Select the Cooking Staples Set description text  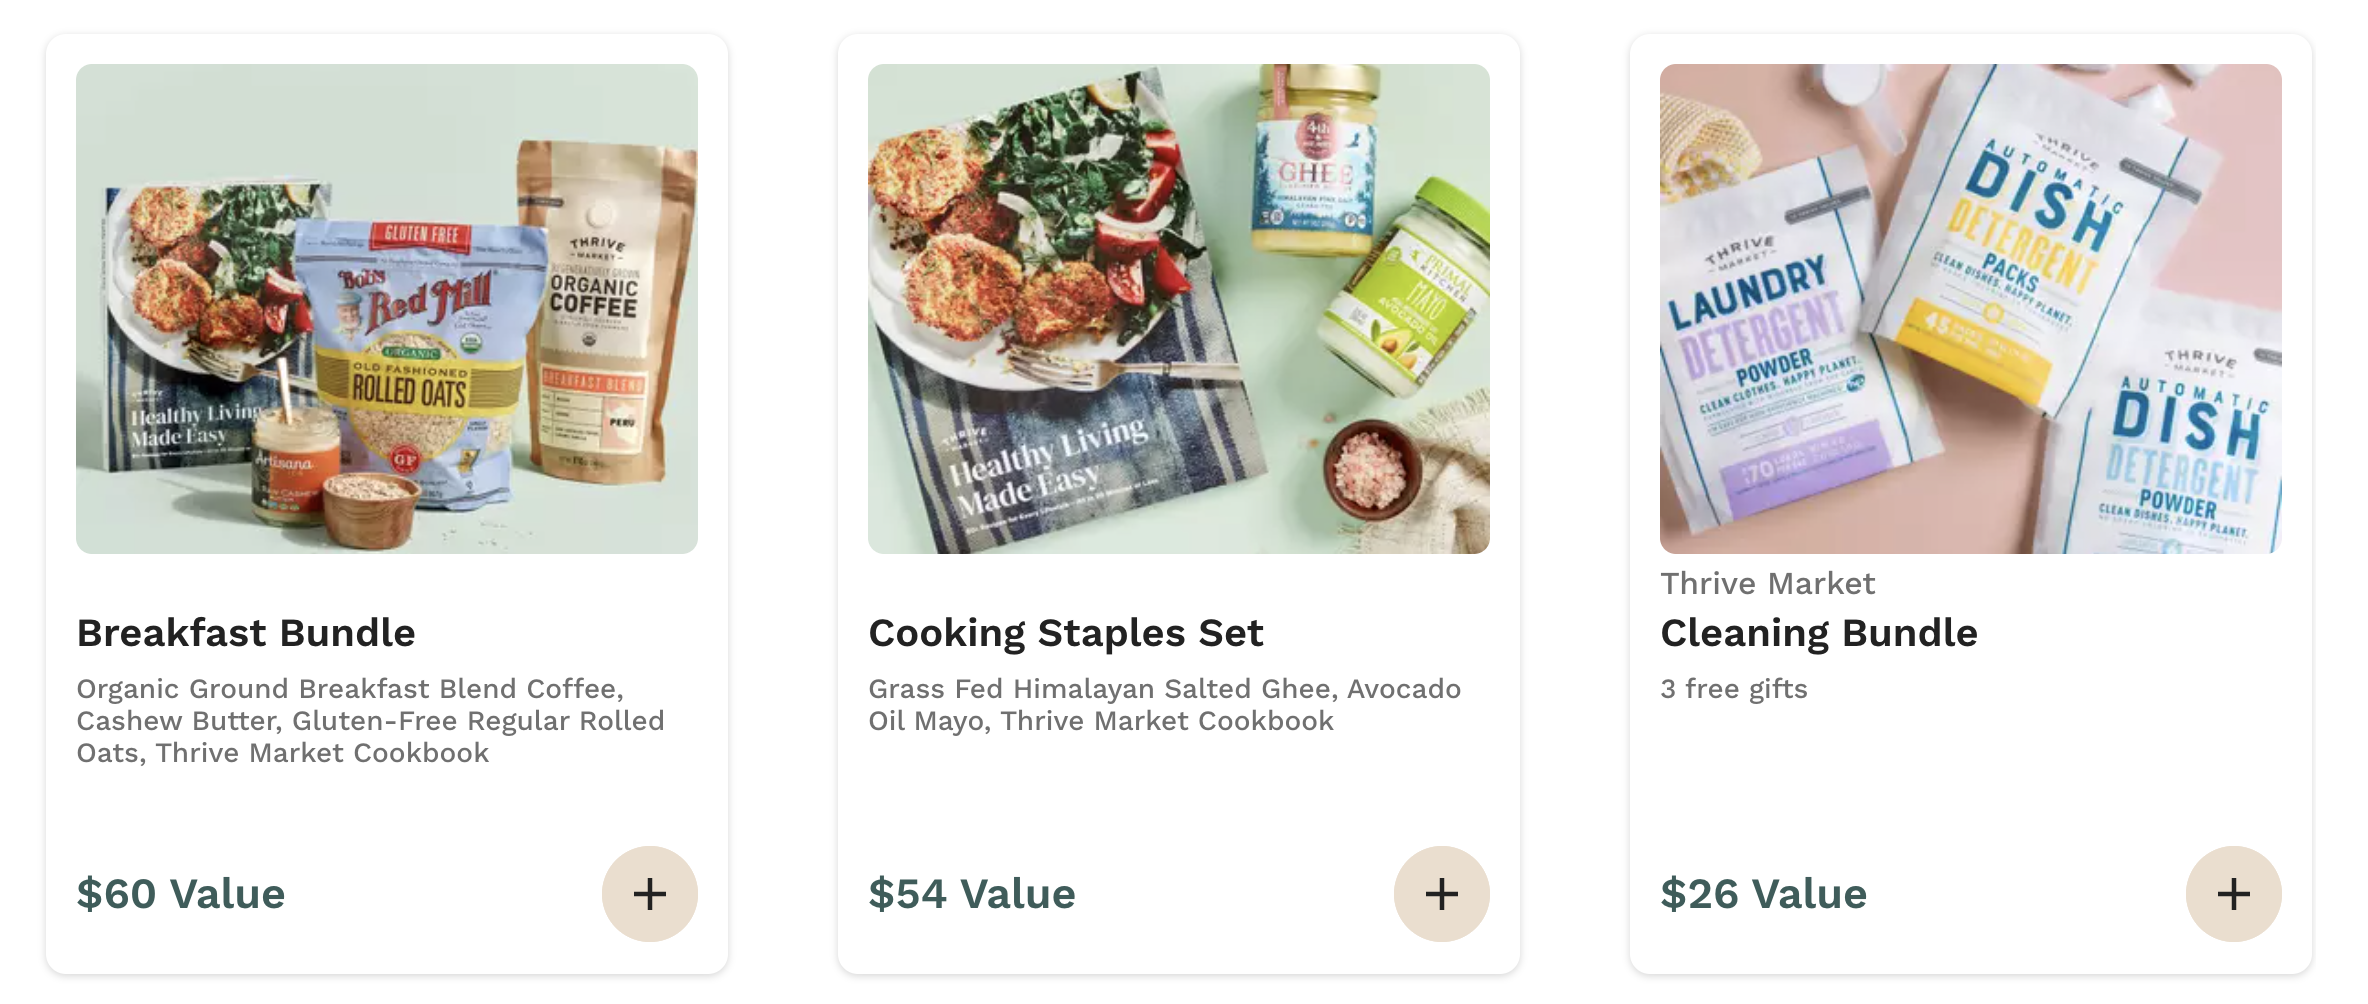(x=1163, y=704)
